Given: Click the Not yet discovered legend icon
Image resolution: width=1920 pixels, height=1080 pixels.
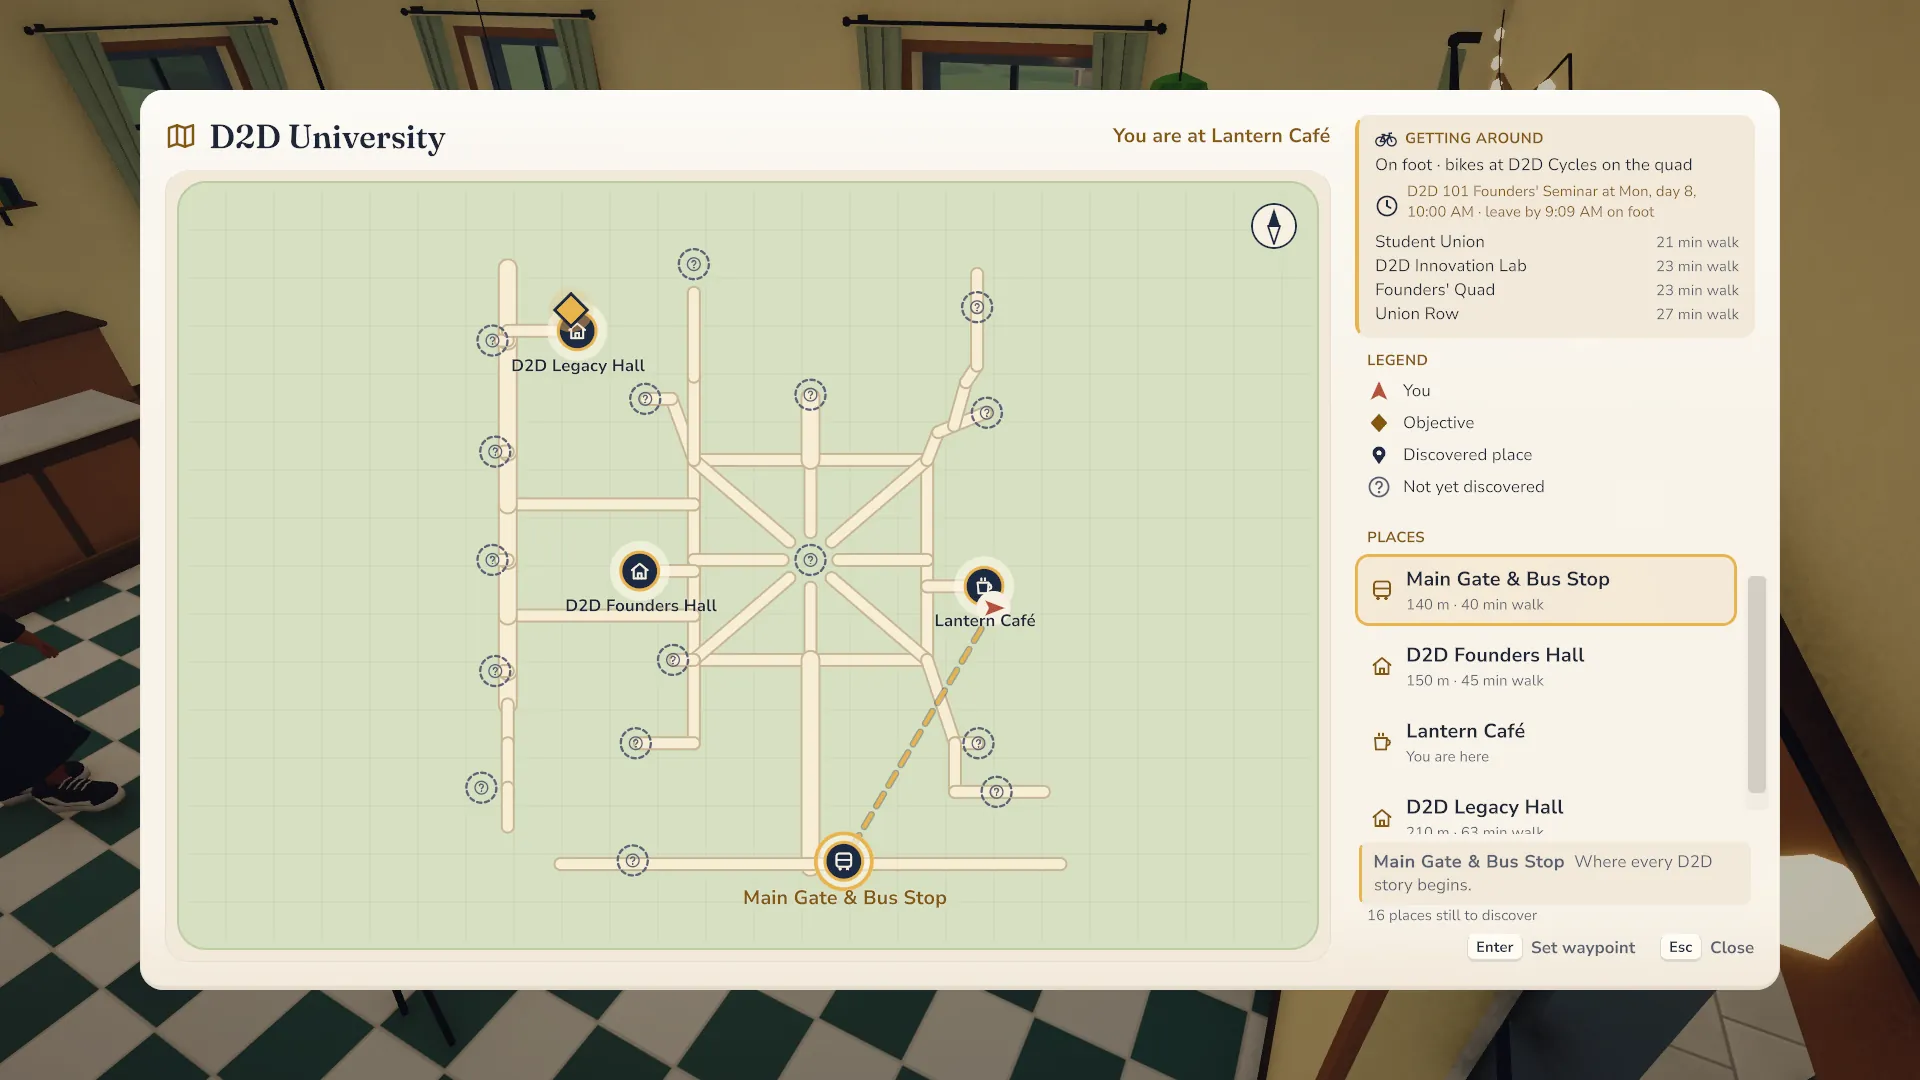Looking at the screenshot, I should [1379, 487].
